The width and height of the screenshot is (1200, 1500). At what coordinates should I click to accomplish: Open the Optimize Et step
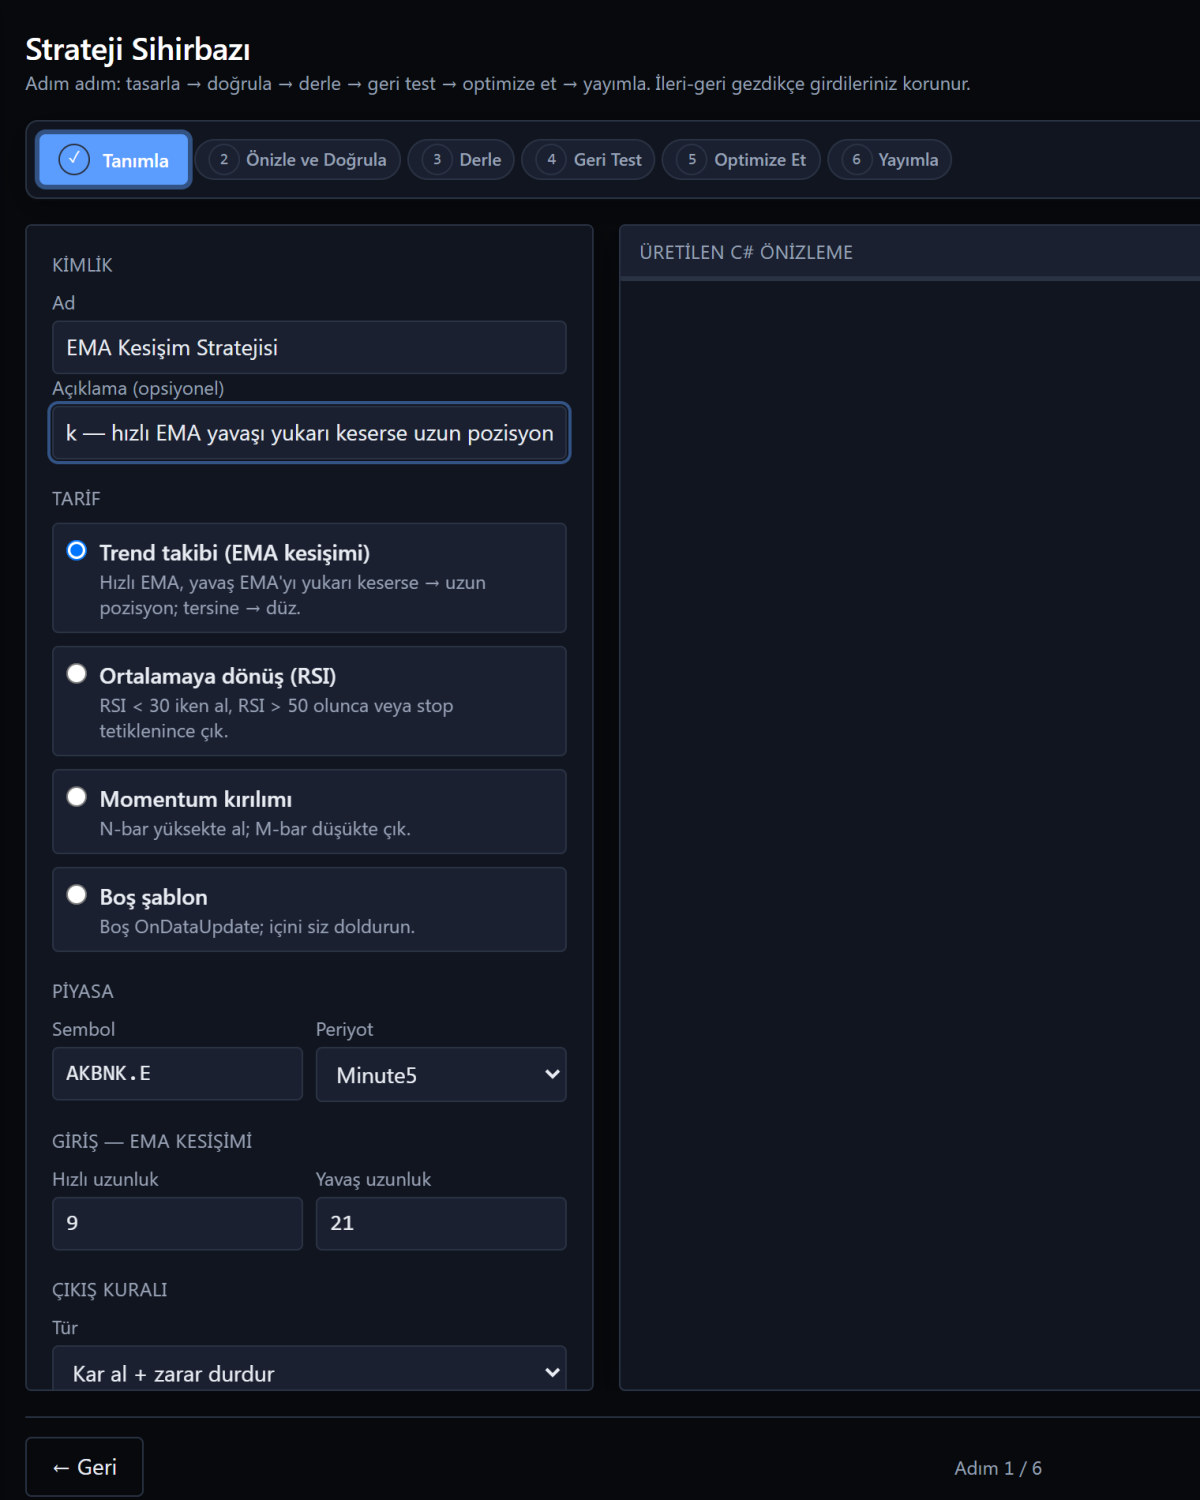point(741,160)
